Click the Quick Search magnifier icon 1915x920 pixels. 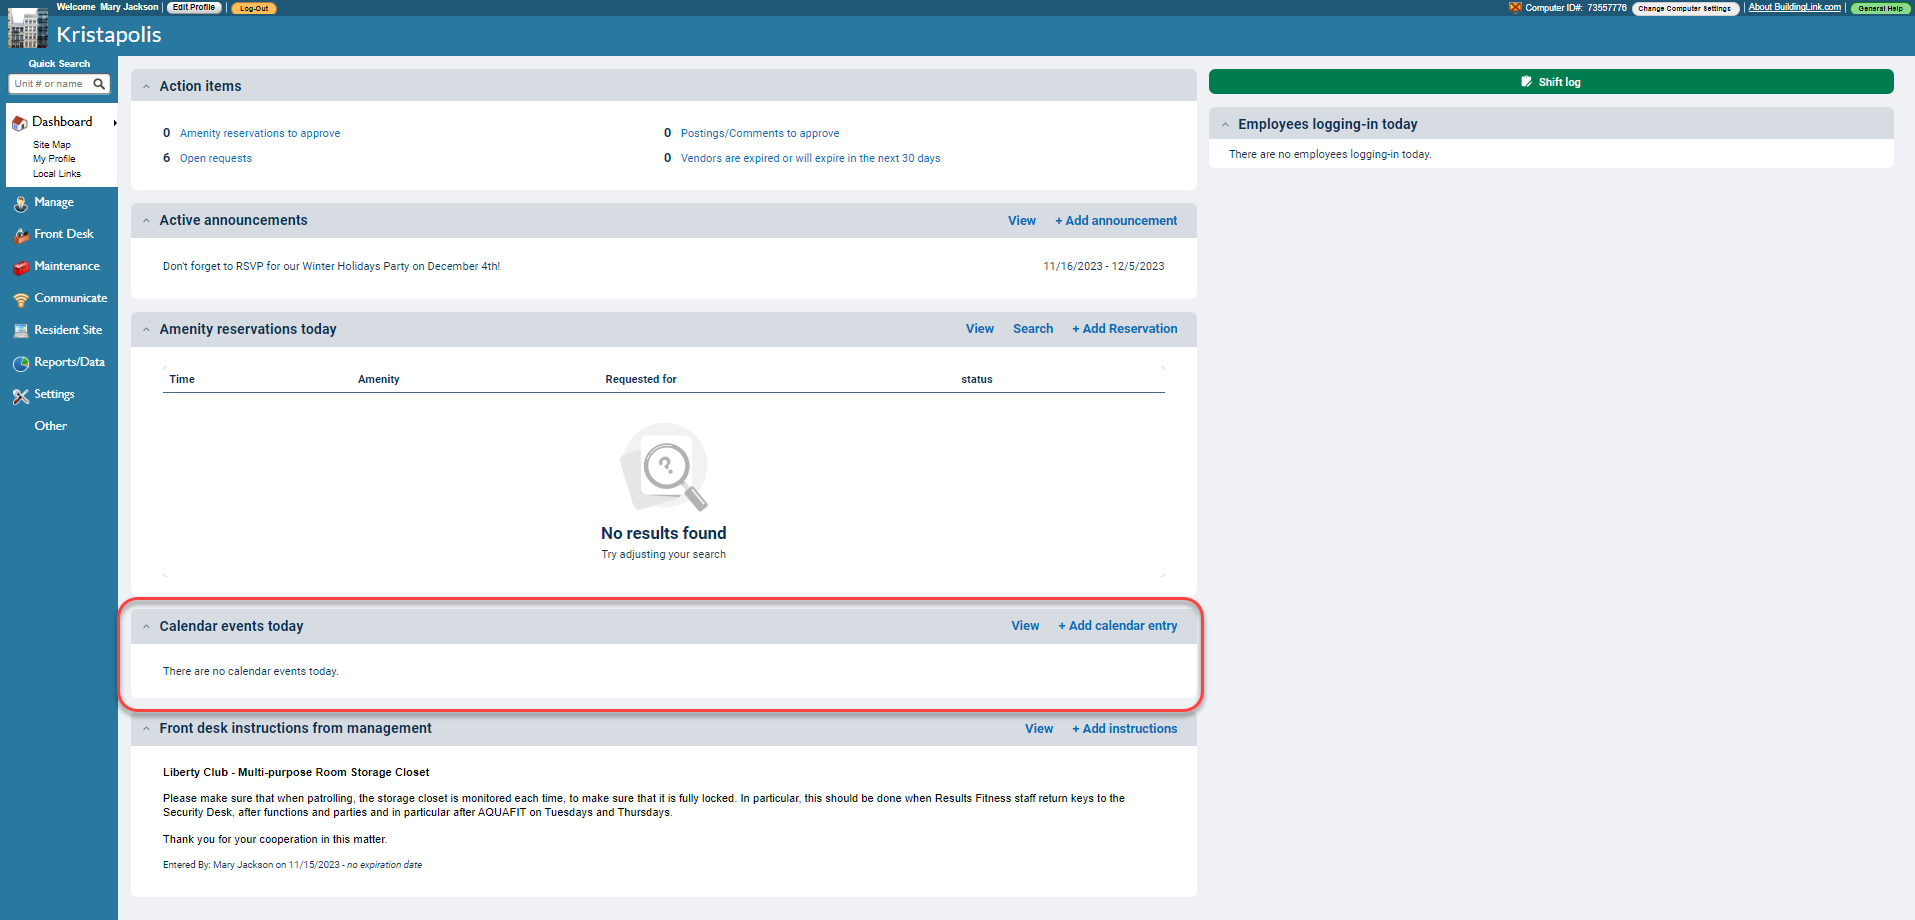click(99, 84)
